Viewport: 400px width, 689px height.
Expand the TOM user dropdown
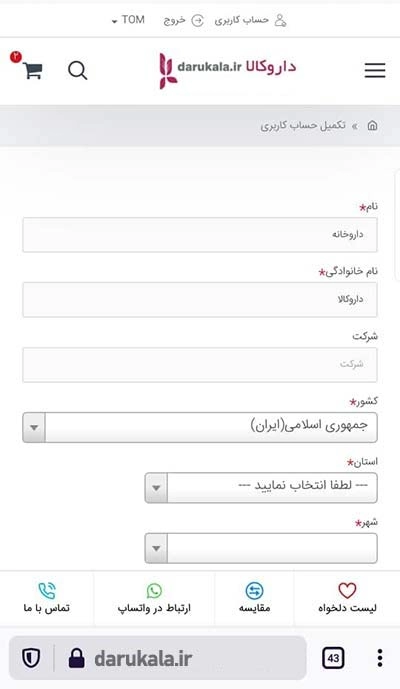click(x=128, y=20)
